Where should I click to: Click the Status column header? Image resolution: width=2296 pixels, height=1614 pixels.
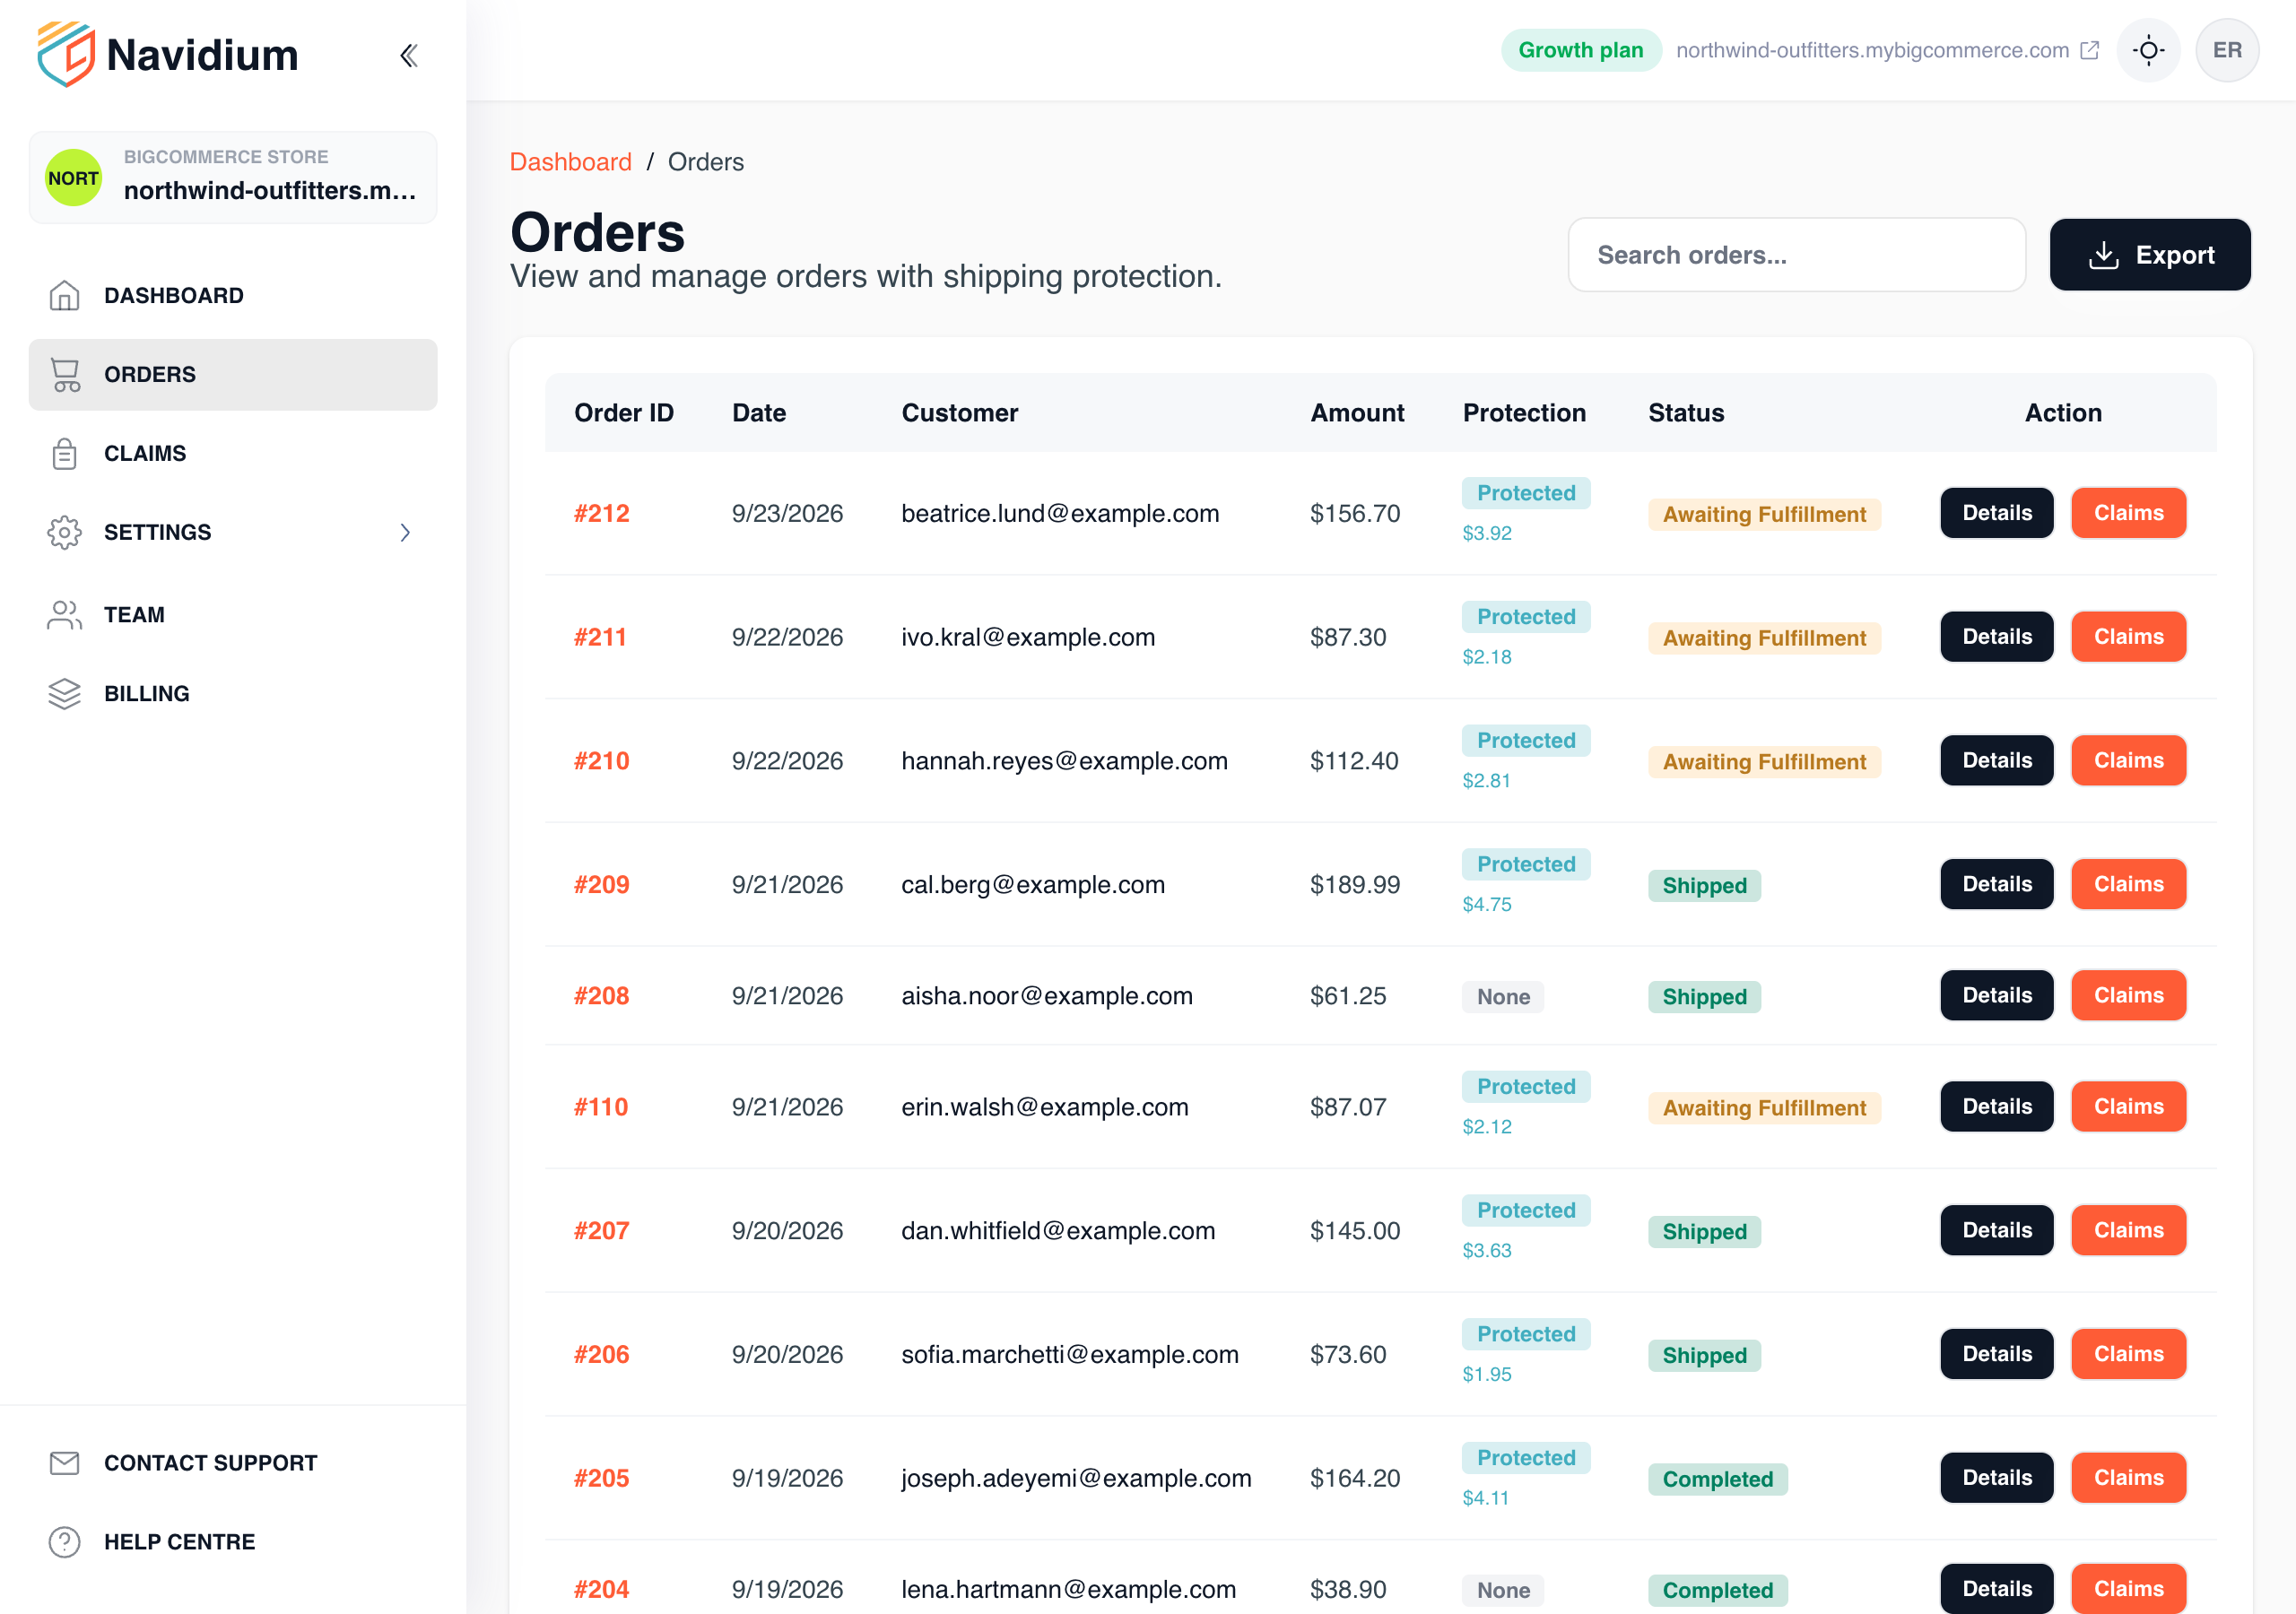[x=1686, y=413]
